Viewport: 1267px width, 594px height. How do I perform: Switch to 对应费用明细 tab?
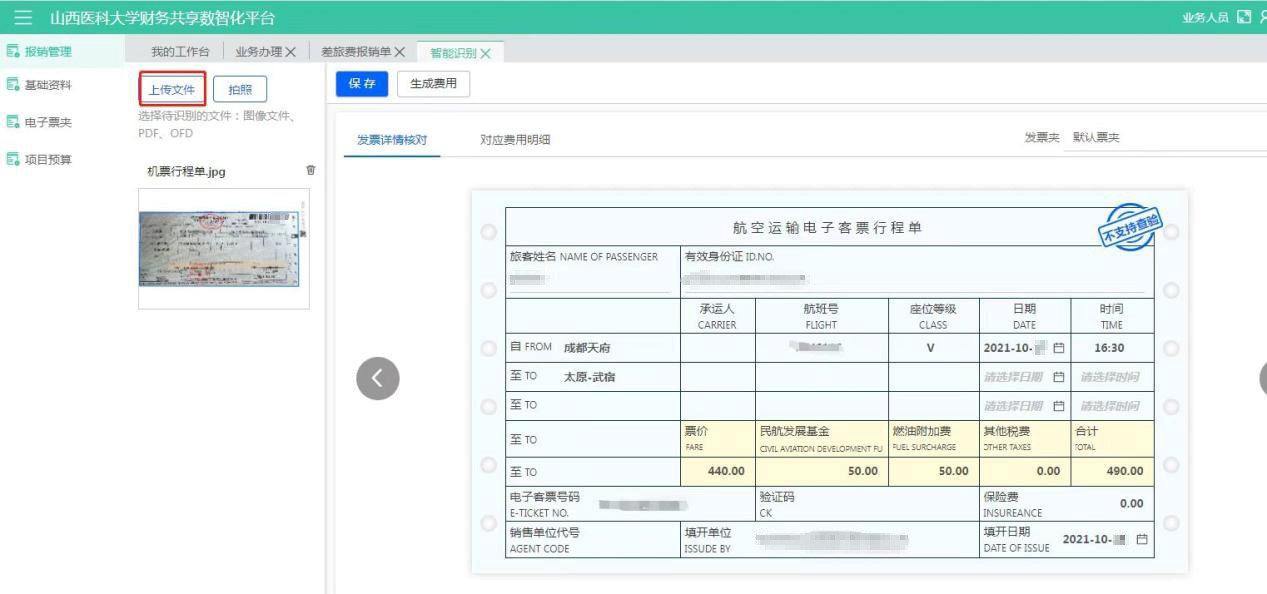click(515, 140)
